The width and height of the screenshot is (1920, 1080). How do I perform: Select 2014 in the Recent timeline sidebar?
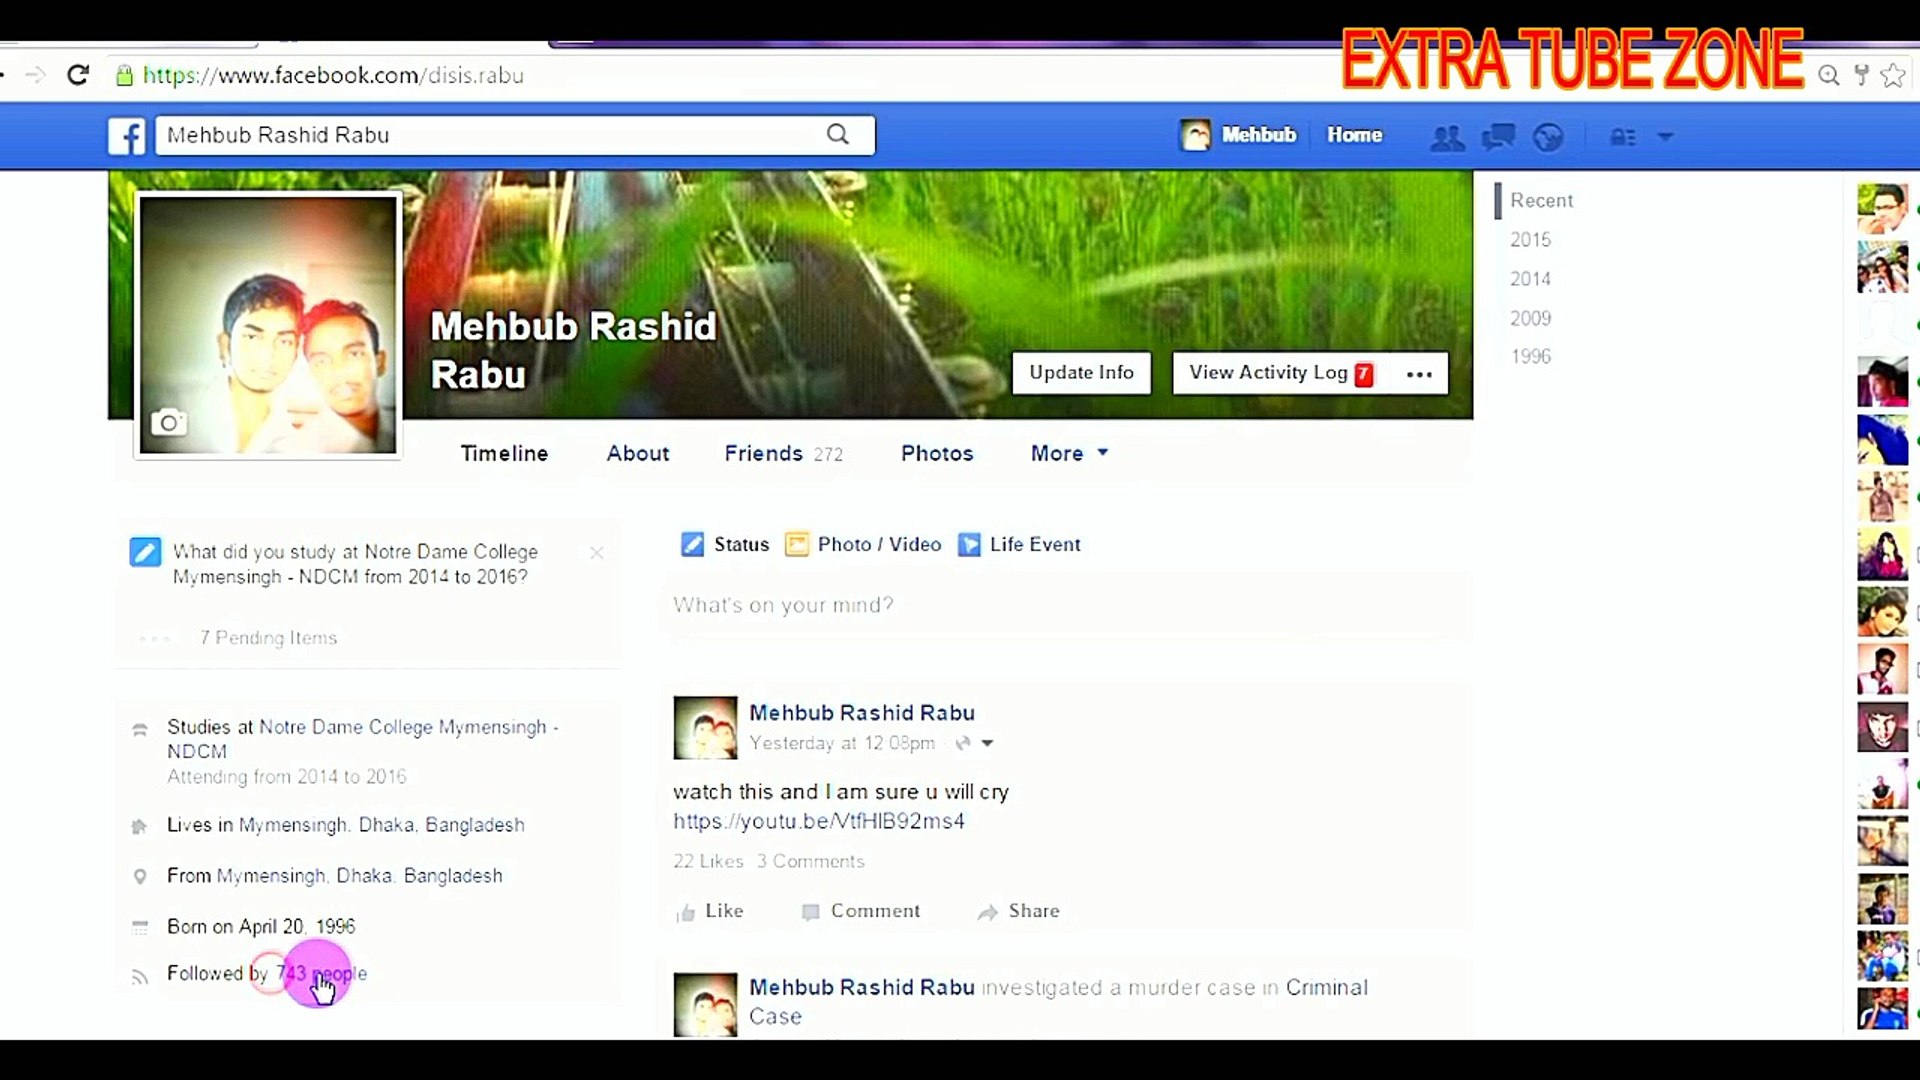tap(1530, 278)
